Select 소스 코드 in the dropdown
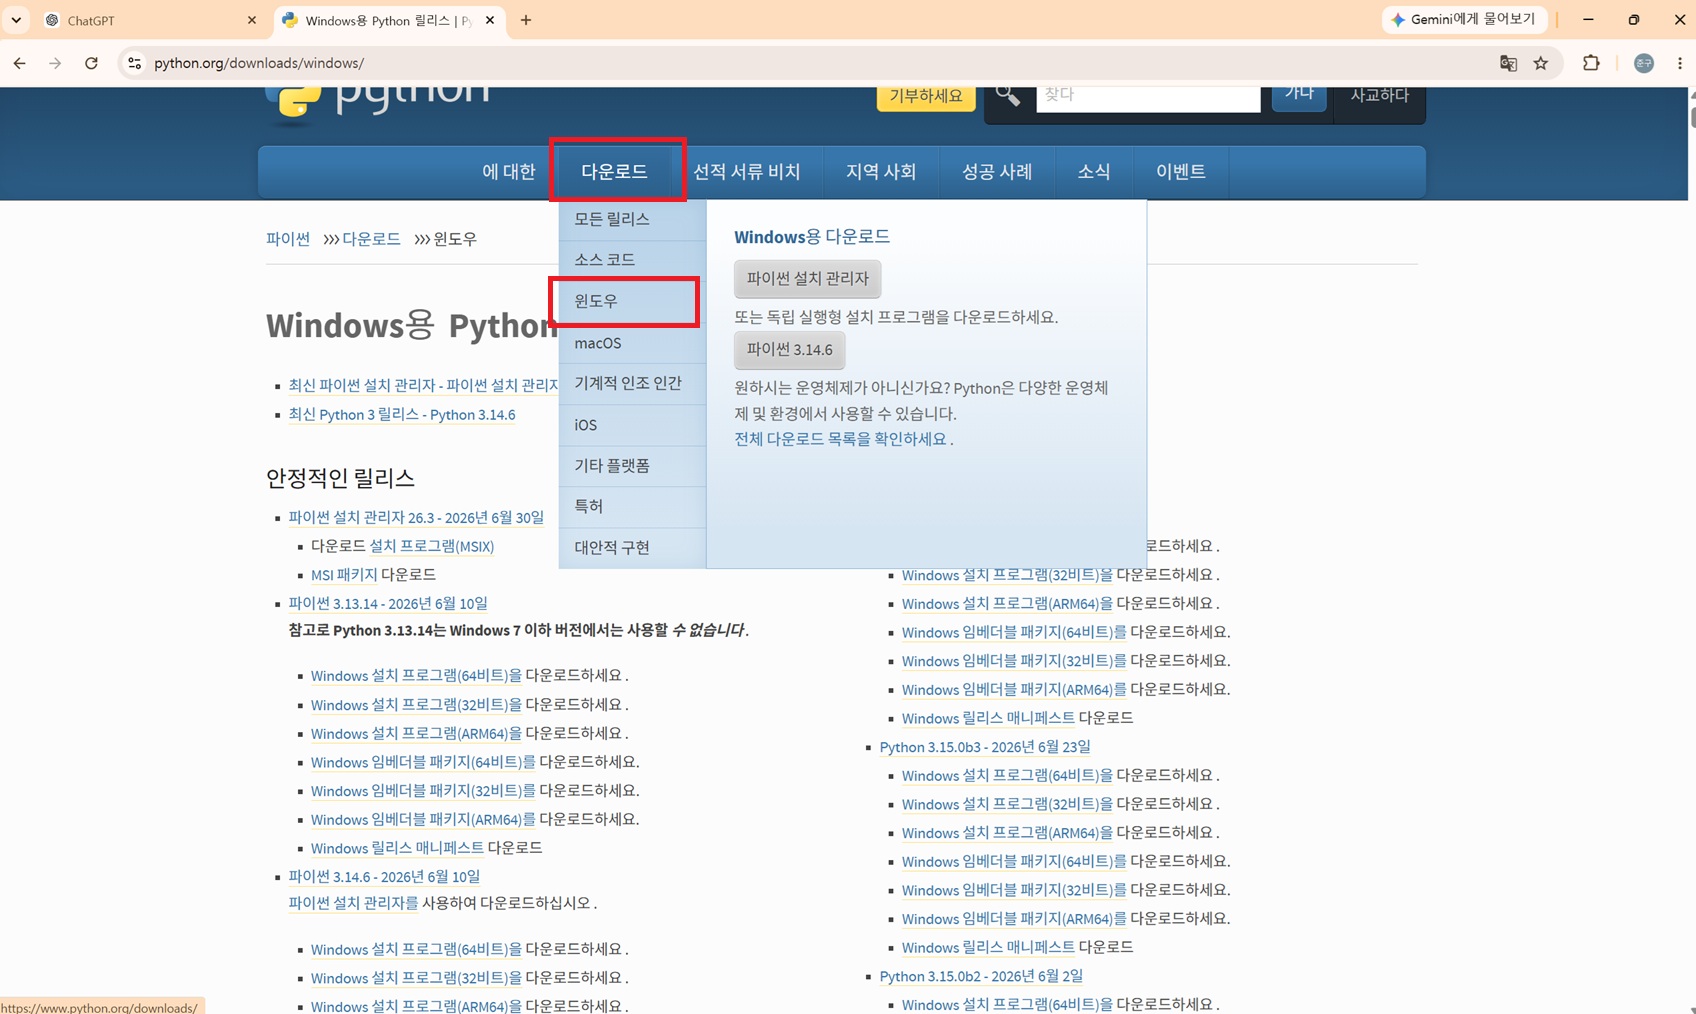 pos(632,260)
